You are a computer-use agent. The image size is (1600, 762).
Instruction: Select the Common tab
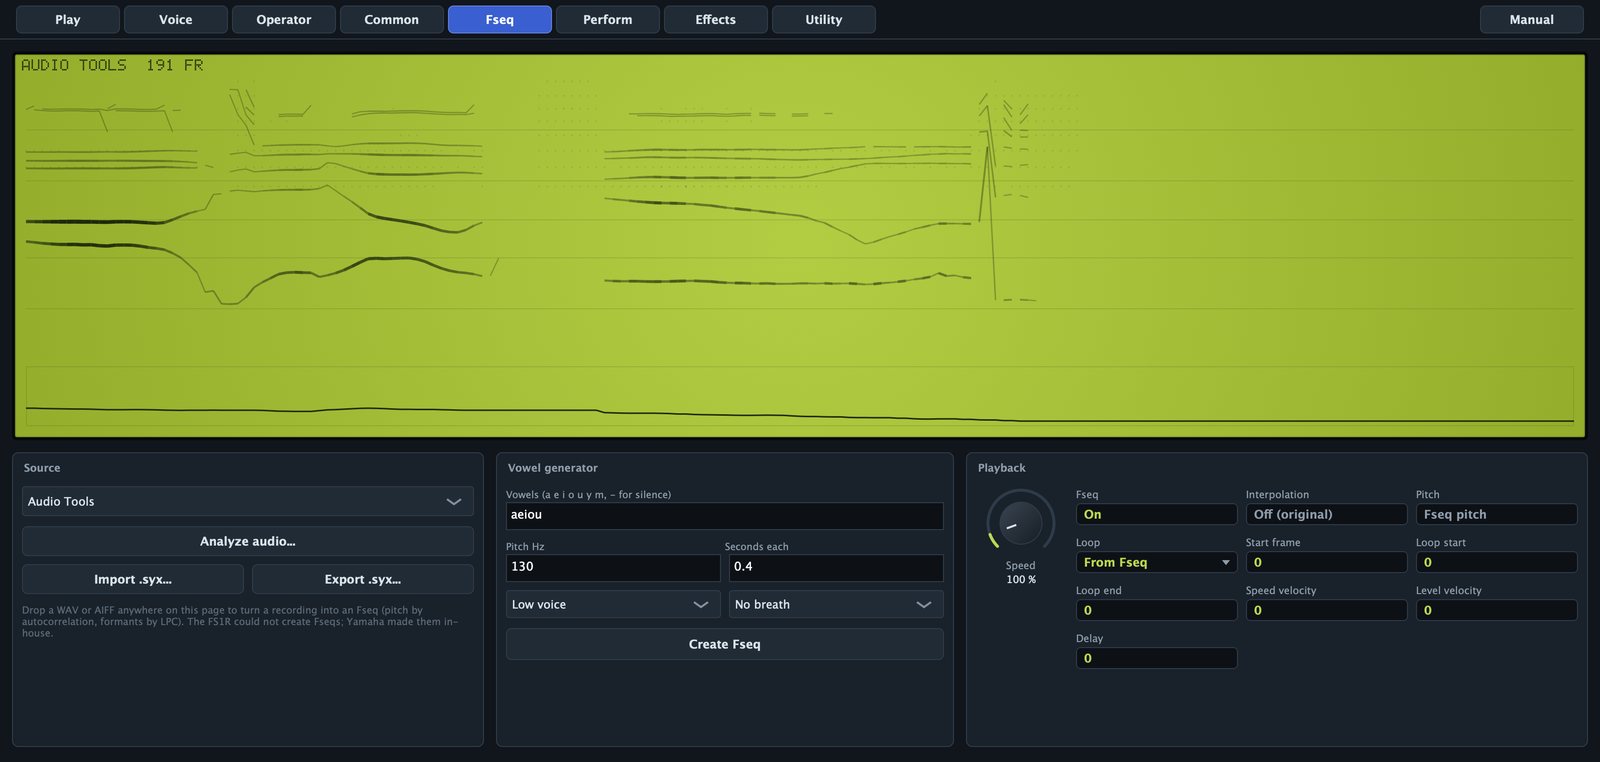392,20
